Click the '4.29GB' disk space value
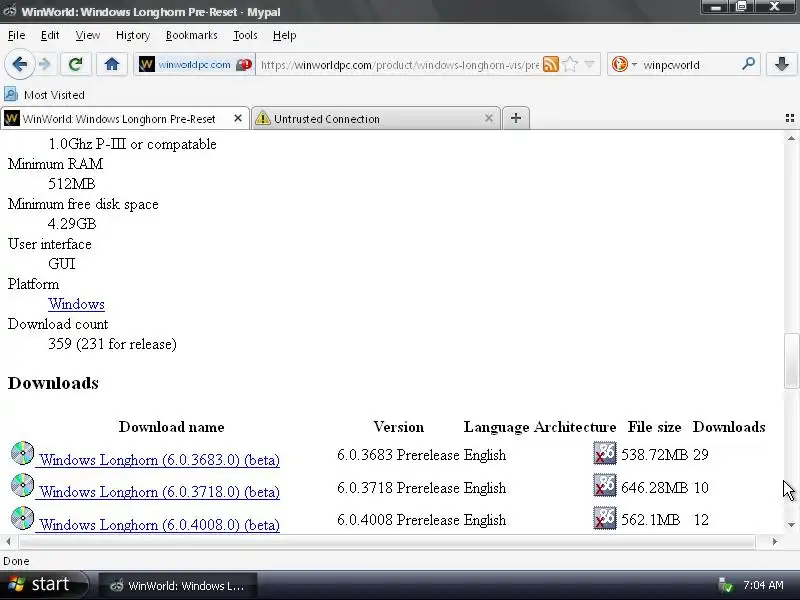Image resolution: width=800 pixels, height=600 pixels. 72,224
